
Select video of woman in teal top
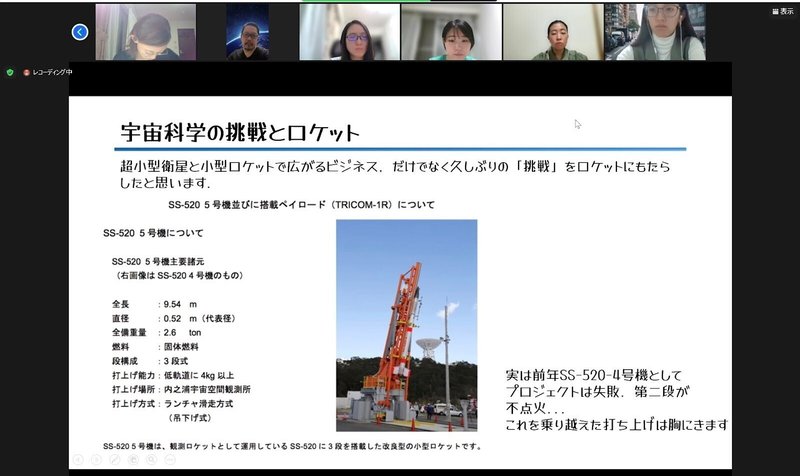pyautogui.click(x=452, y=32)
